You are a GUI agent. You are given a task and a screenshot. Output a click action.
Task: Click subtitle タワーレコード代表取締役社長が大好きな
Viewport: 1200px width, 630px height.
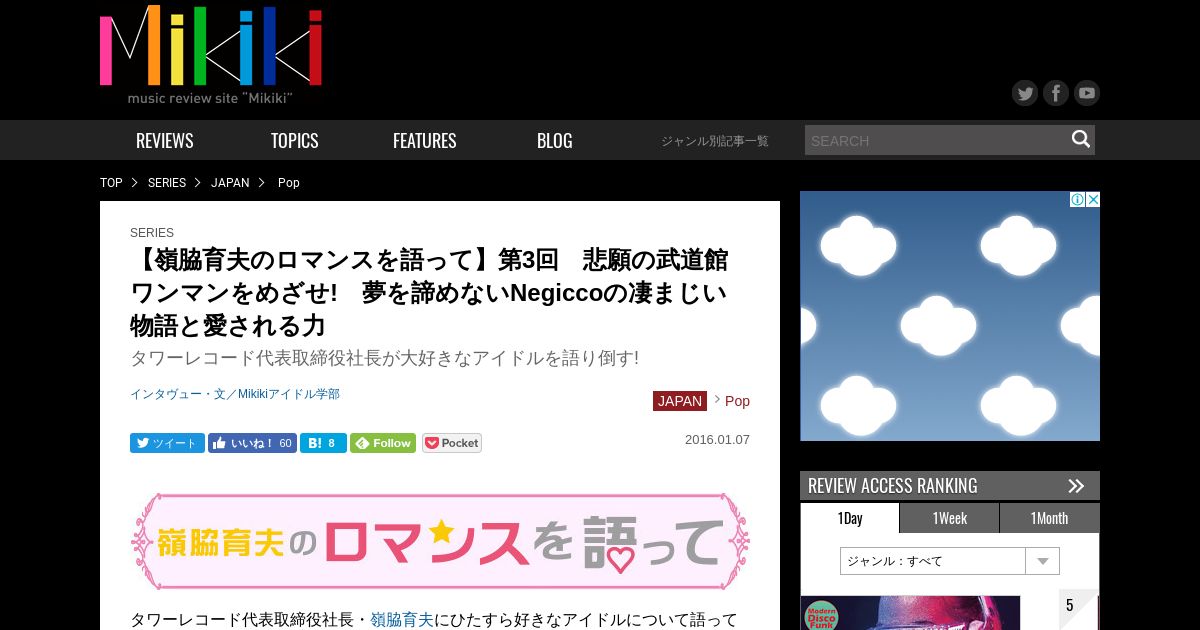[x=384, y=358]
